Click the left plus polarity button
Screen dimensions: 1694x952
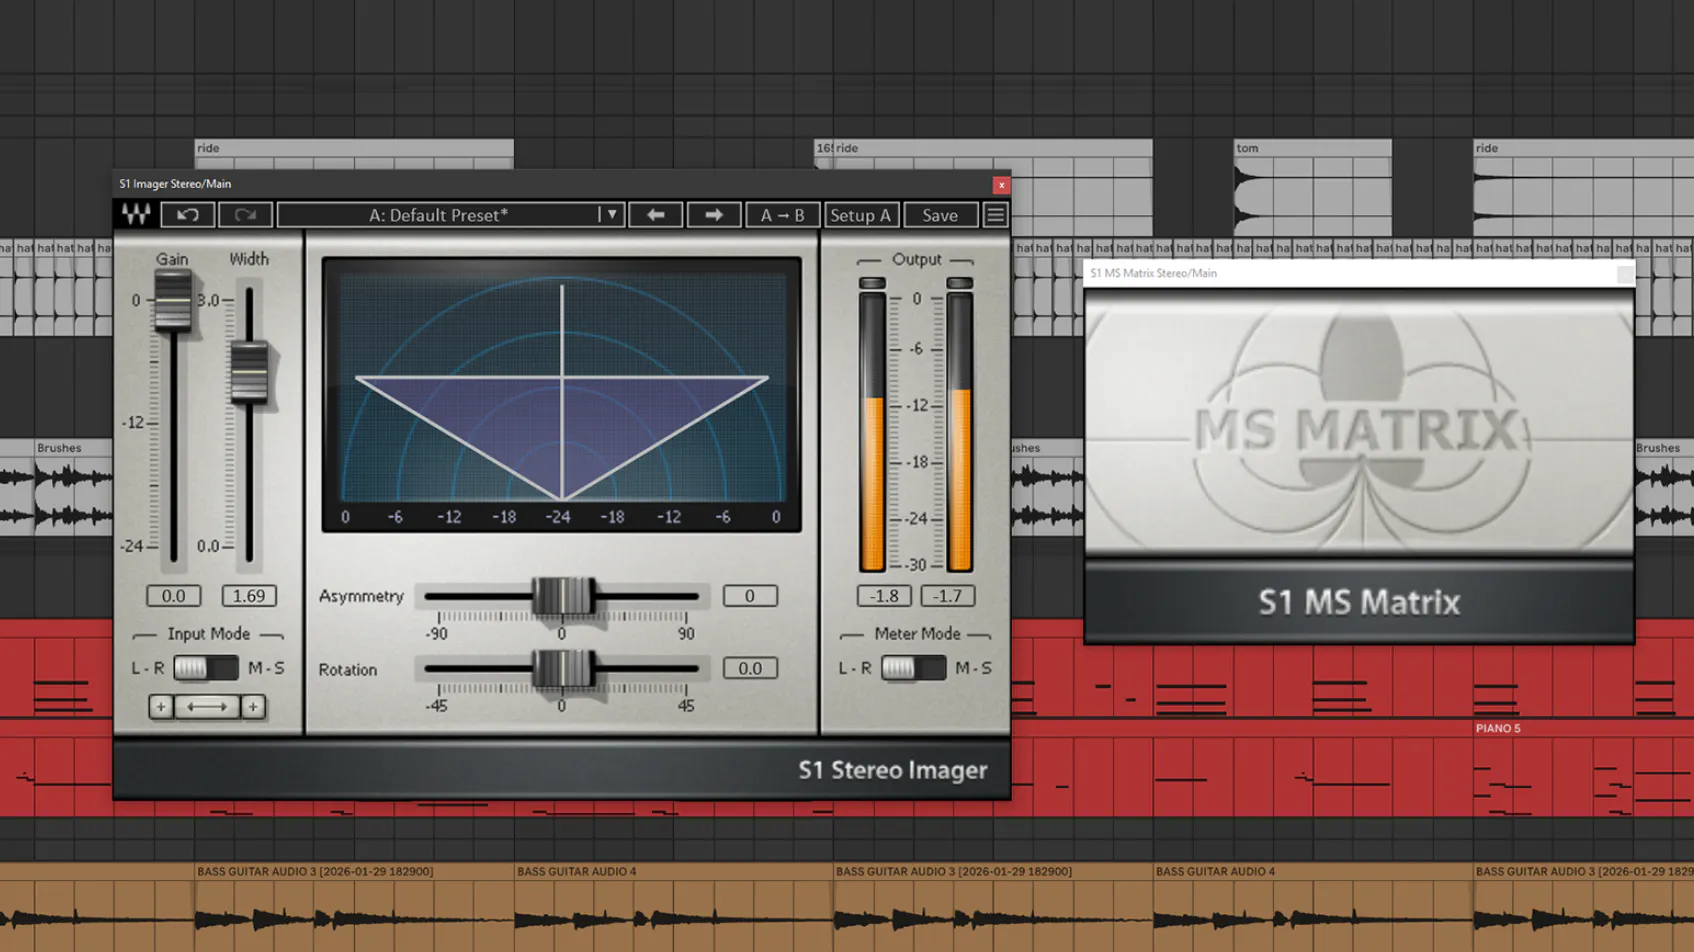pyautogui.click(x=160, y=707)
